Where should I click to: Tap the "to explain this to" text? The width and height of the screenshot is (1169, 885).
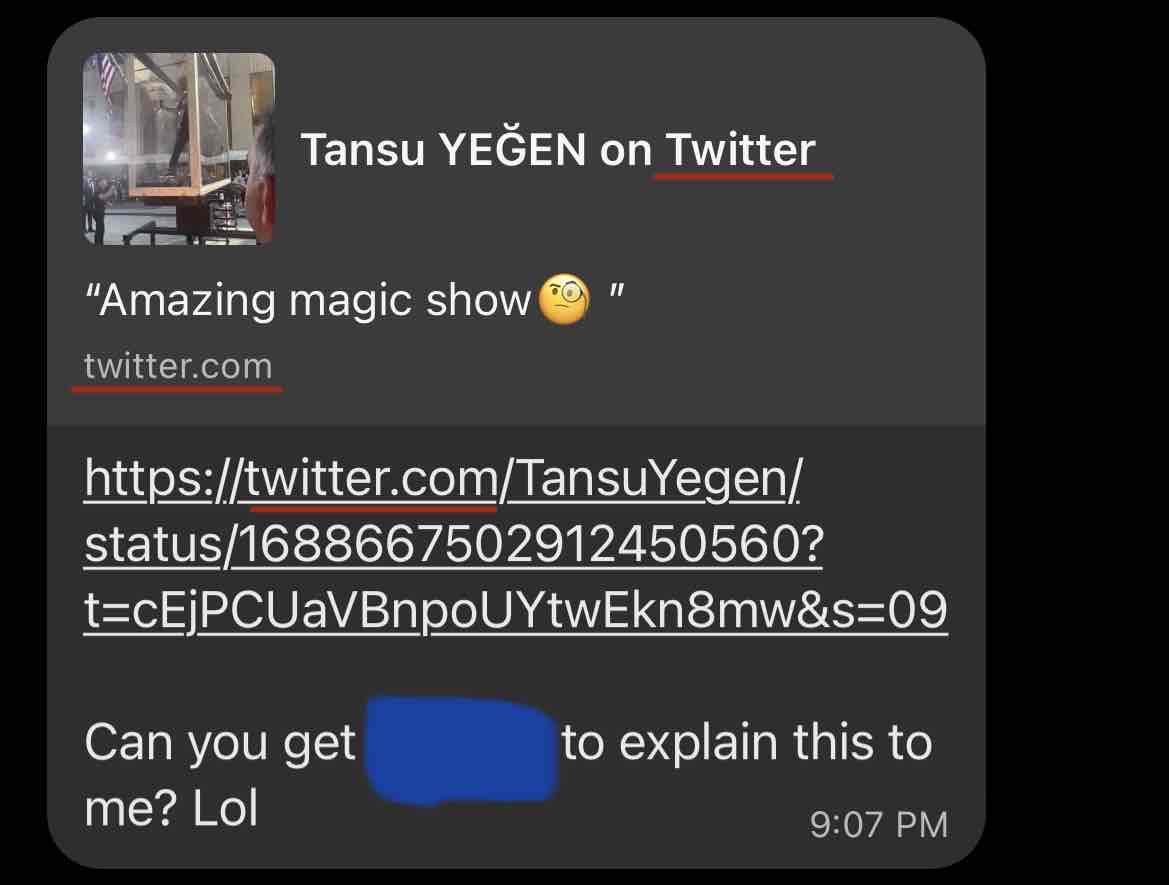click(747, 743)
